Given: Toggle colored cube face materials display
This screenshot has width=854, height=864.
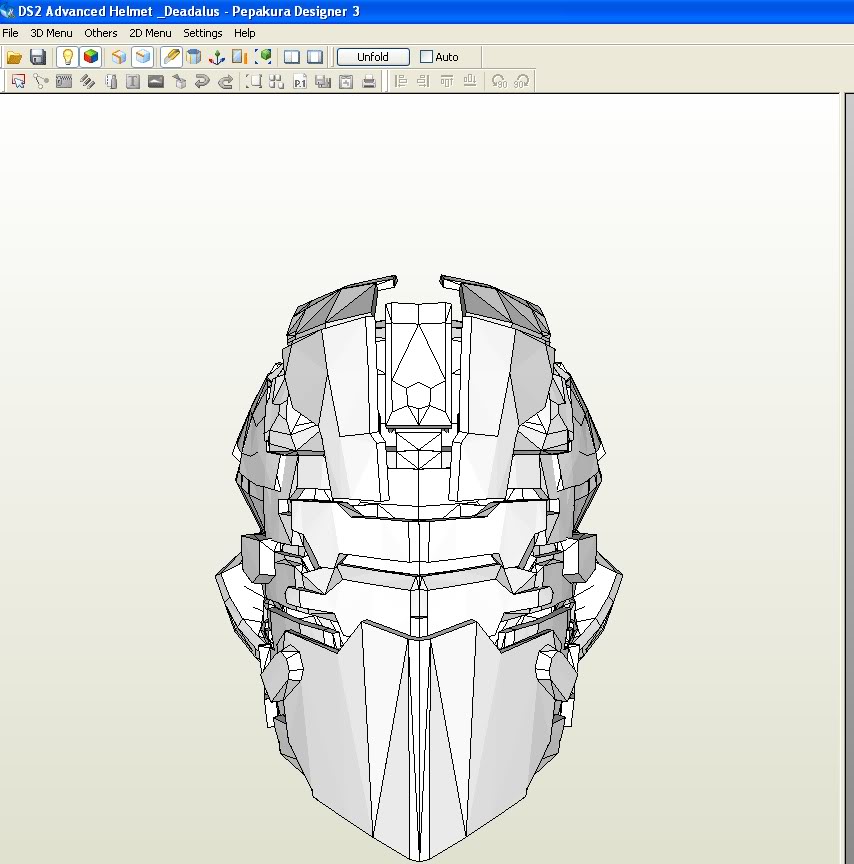Looking at the screenshot, I should point(91,57).
